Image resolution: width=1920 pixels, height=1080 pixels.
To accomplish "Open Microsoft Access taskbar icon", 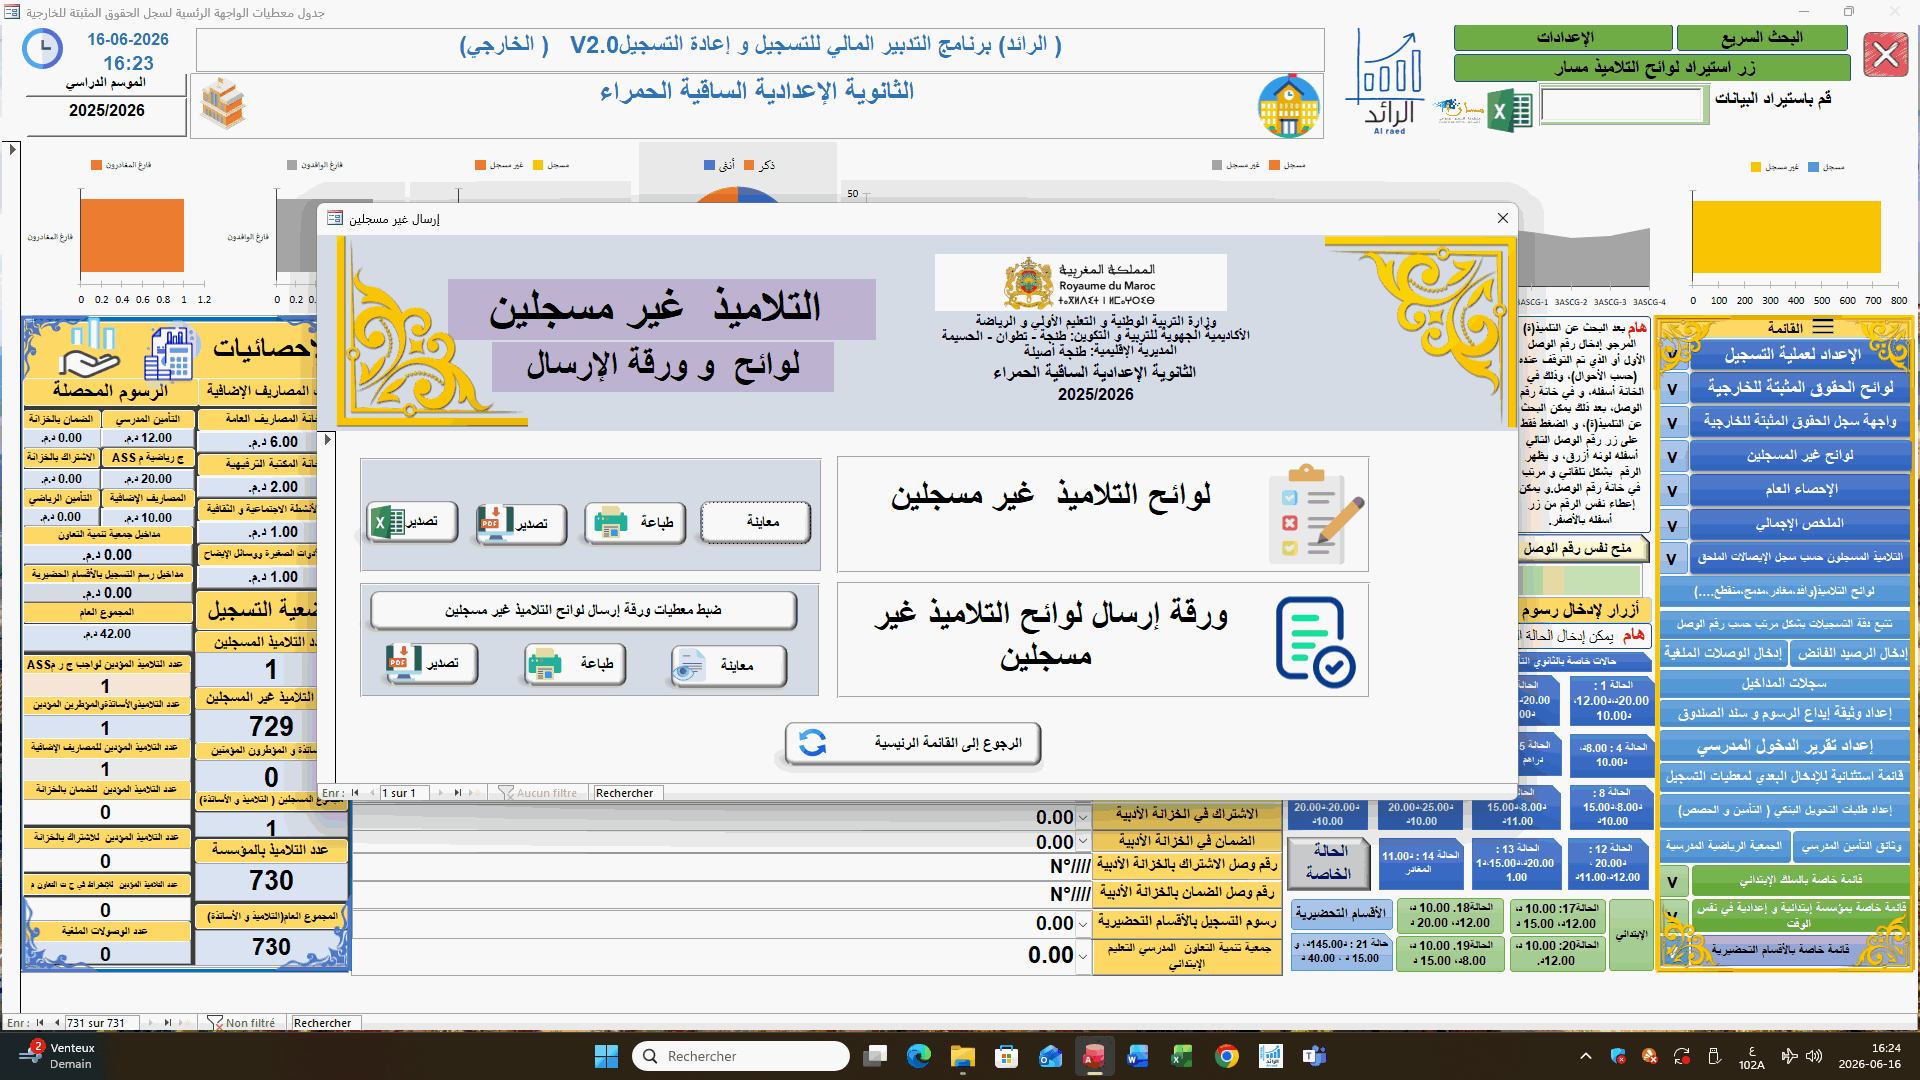I will coord(1094,1056).
